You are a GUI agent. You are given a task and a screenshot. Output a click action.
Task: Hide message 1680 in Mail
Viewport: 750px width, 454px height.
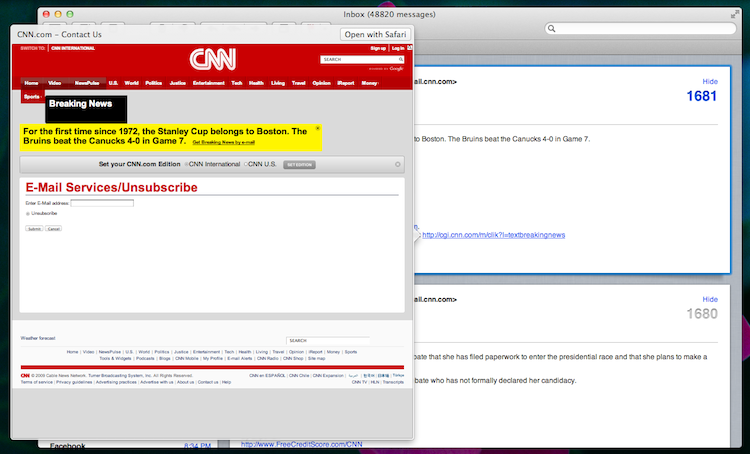710,299
